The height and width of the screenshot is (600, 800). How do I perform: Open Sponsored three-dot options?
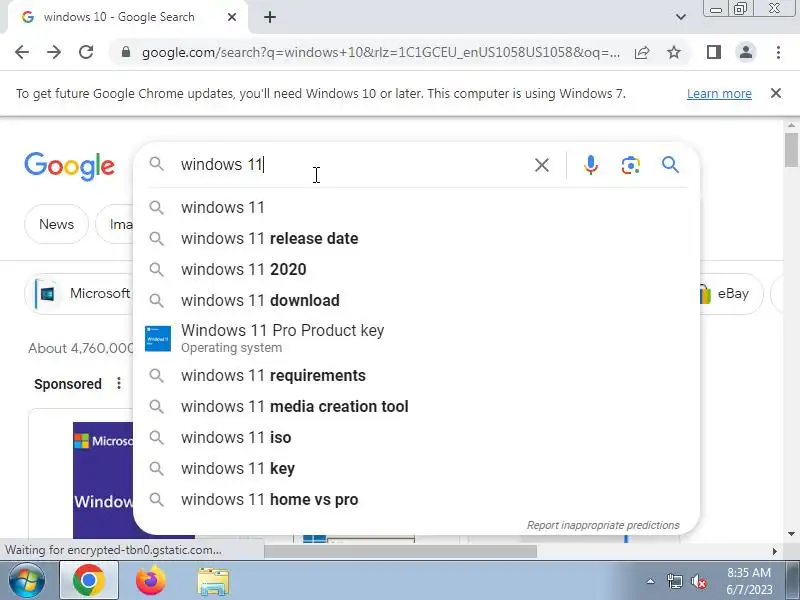click(x=119, y=383)
